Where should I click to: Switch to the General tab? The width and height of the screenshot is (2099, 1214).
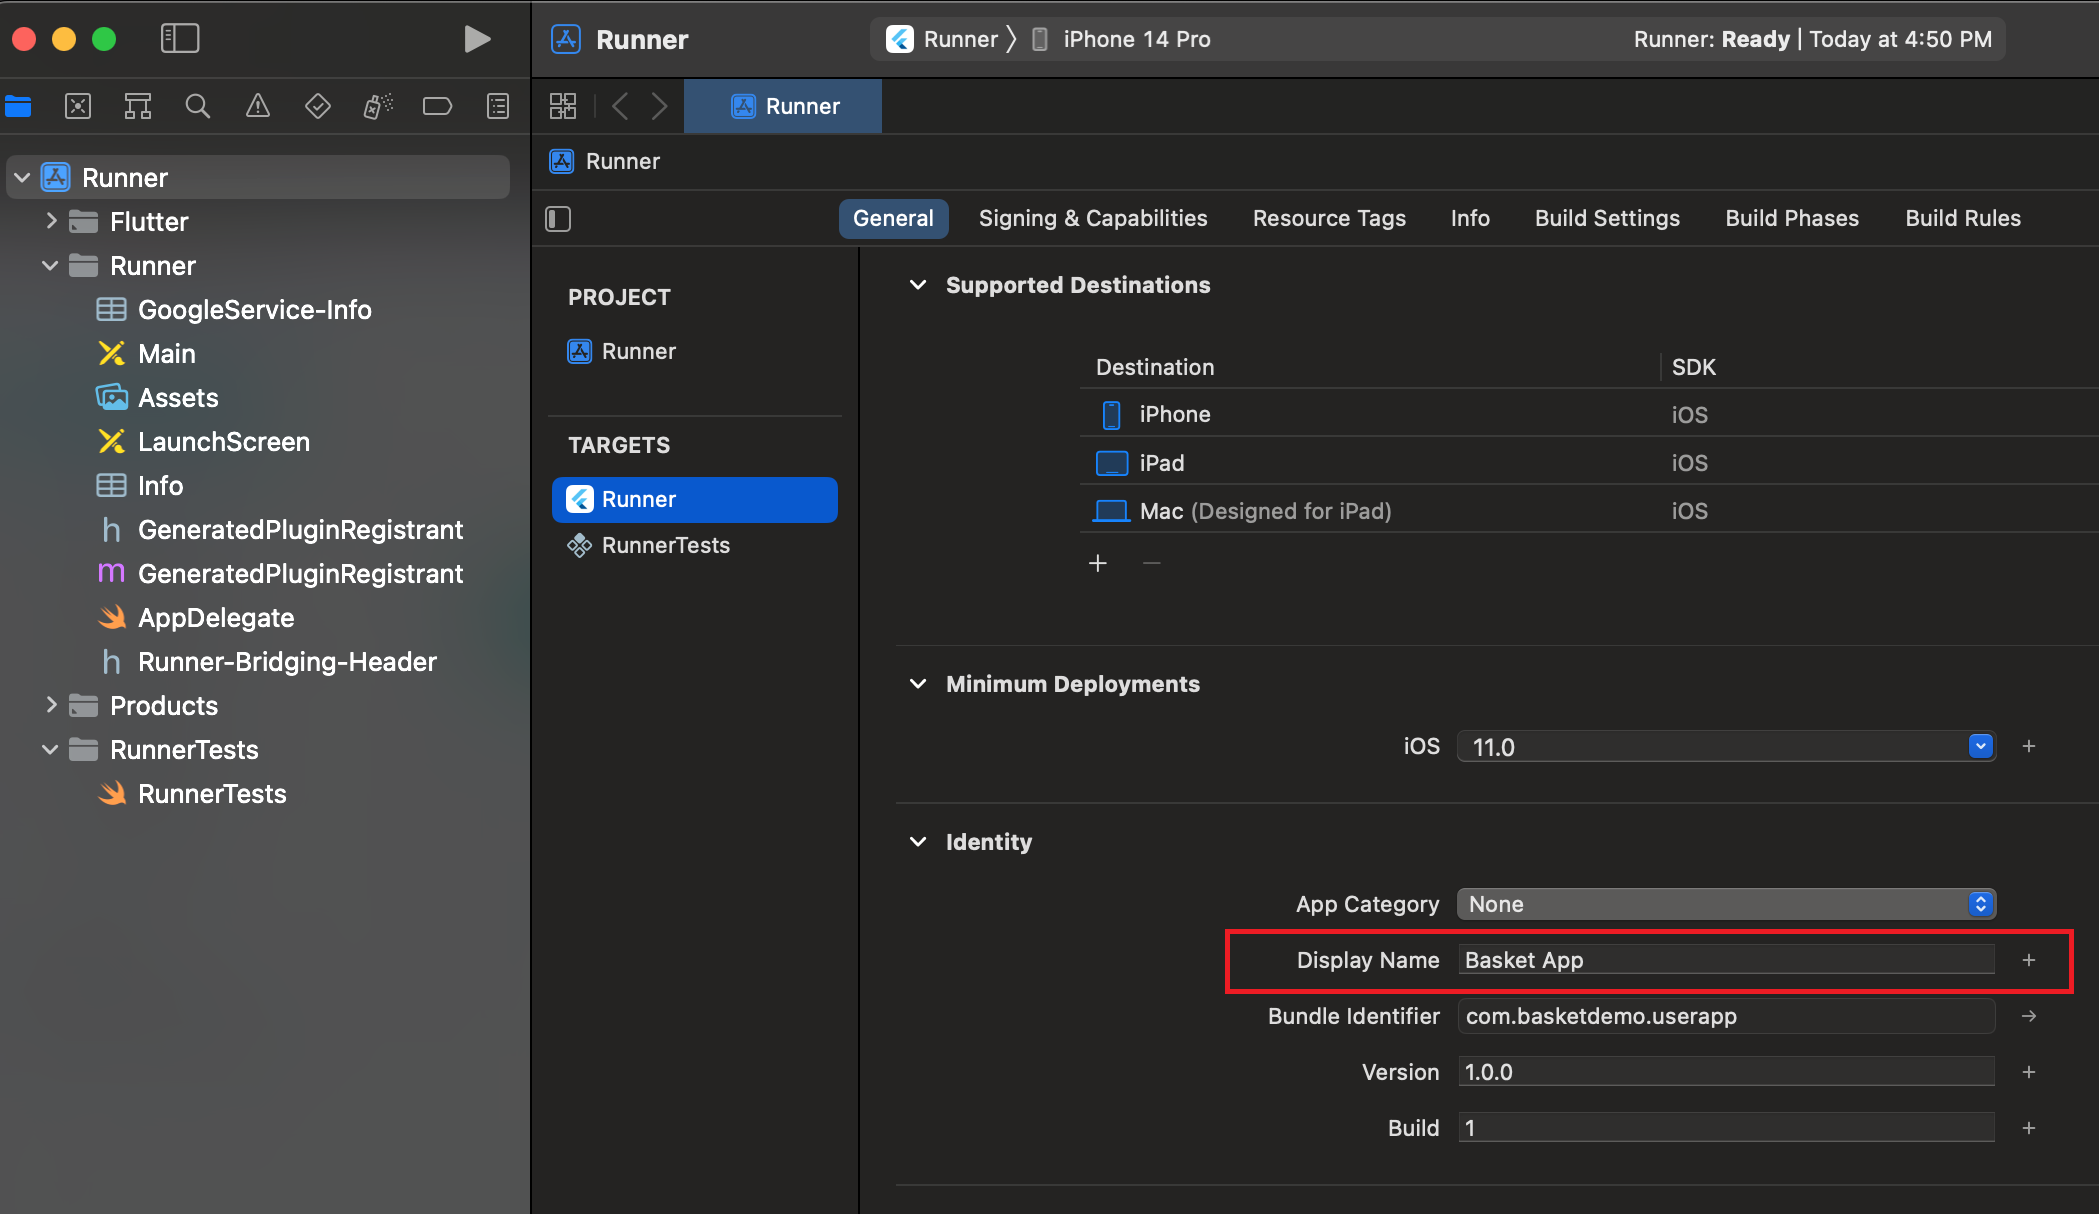pos(893,218)
